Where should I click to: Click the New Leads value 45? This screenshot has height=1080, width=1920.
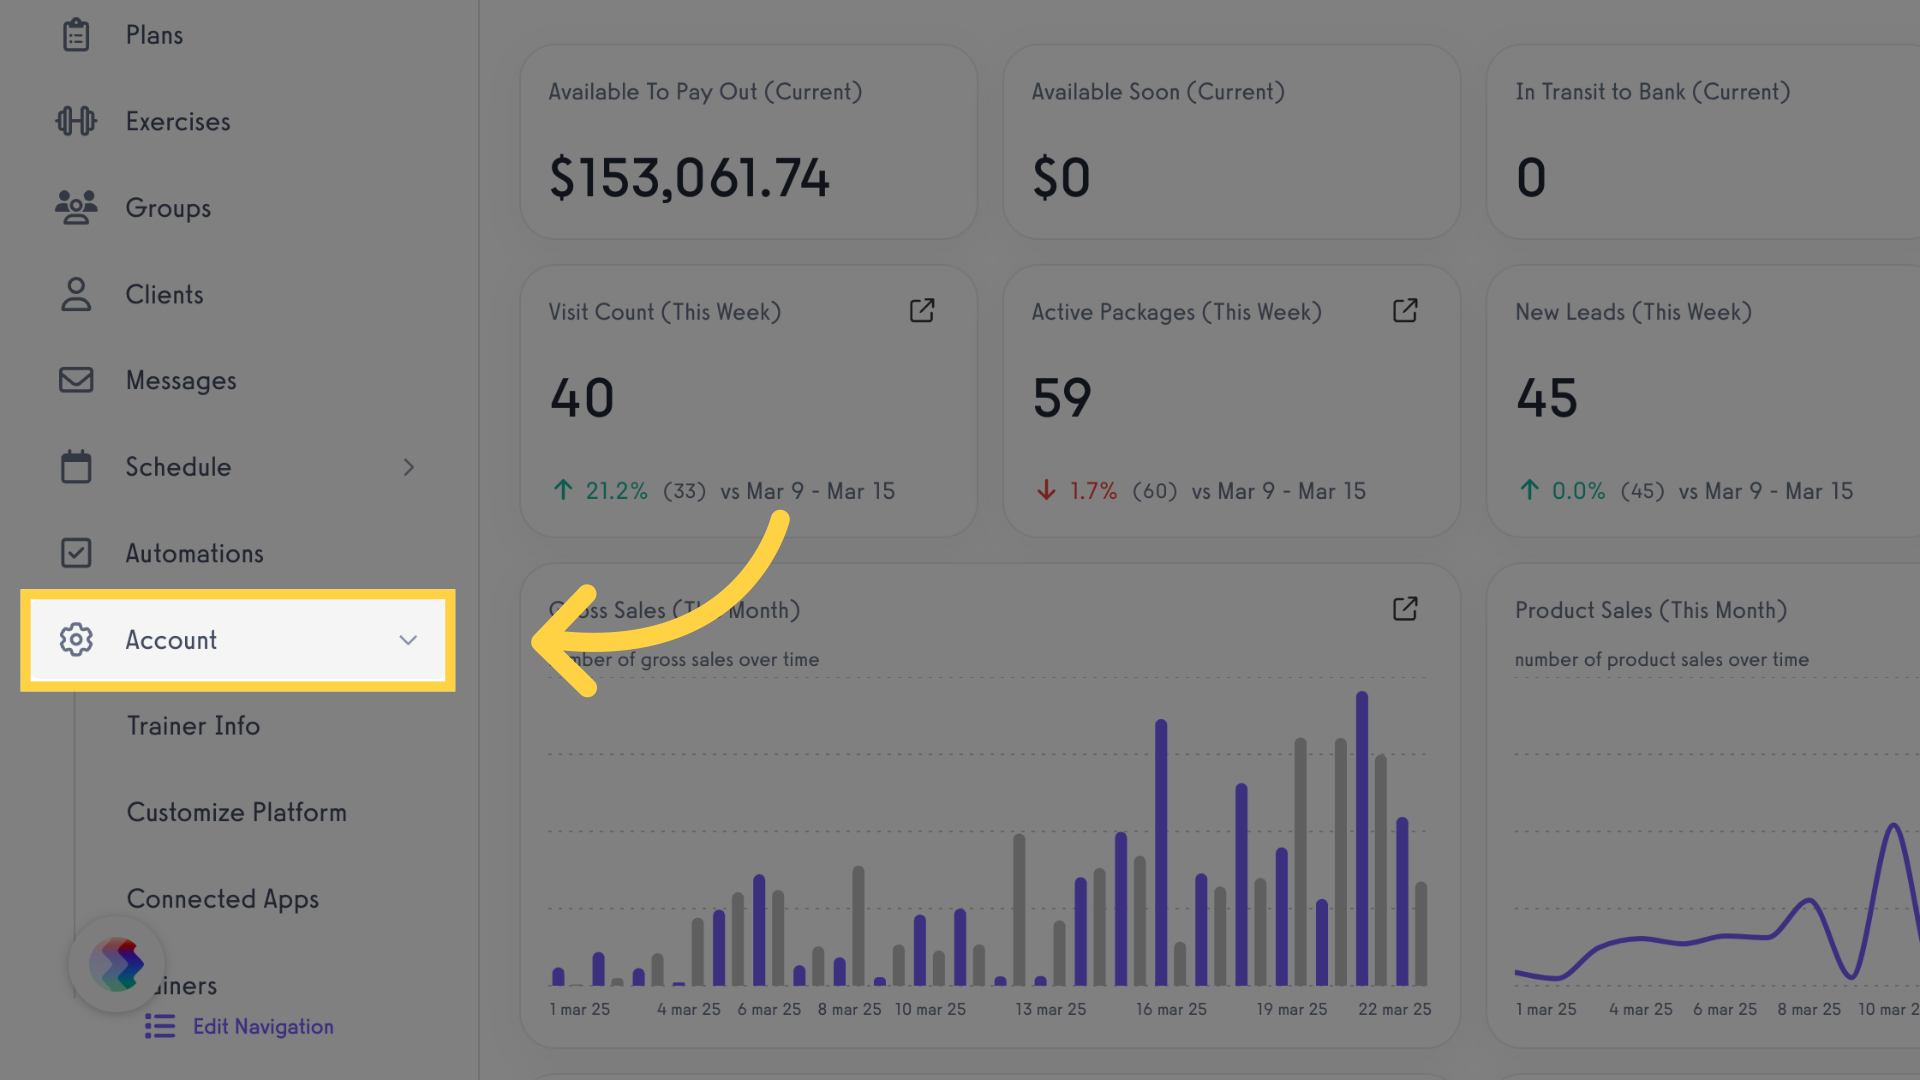click(x=1547, y=398)
